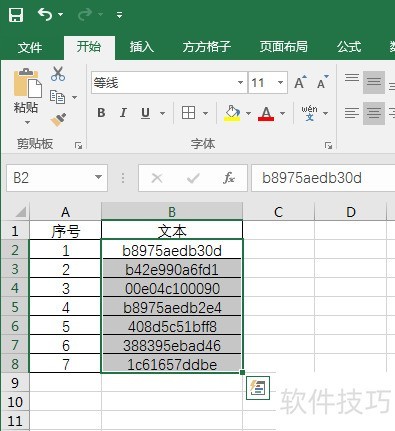
Task: Apply the yellow Fill Color bucket
Action: (232, 113)
